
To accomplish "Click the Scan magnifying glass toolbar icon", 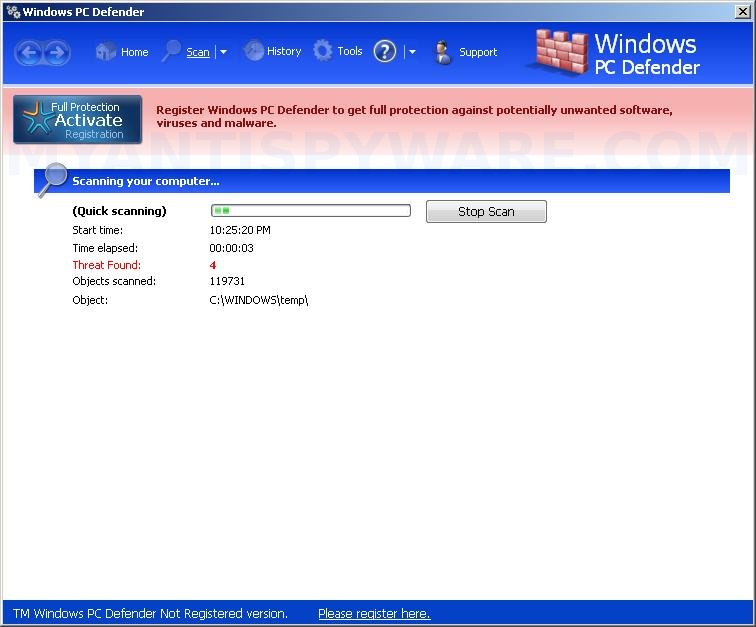I will [x=171, y=51].
